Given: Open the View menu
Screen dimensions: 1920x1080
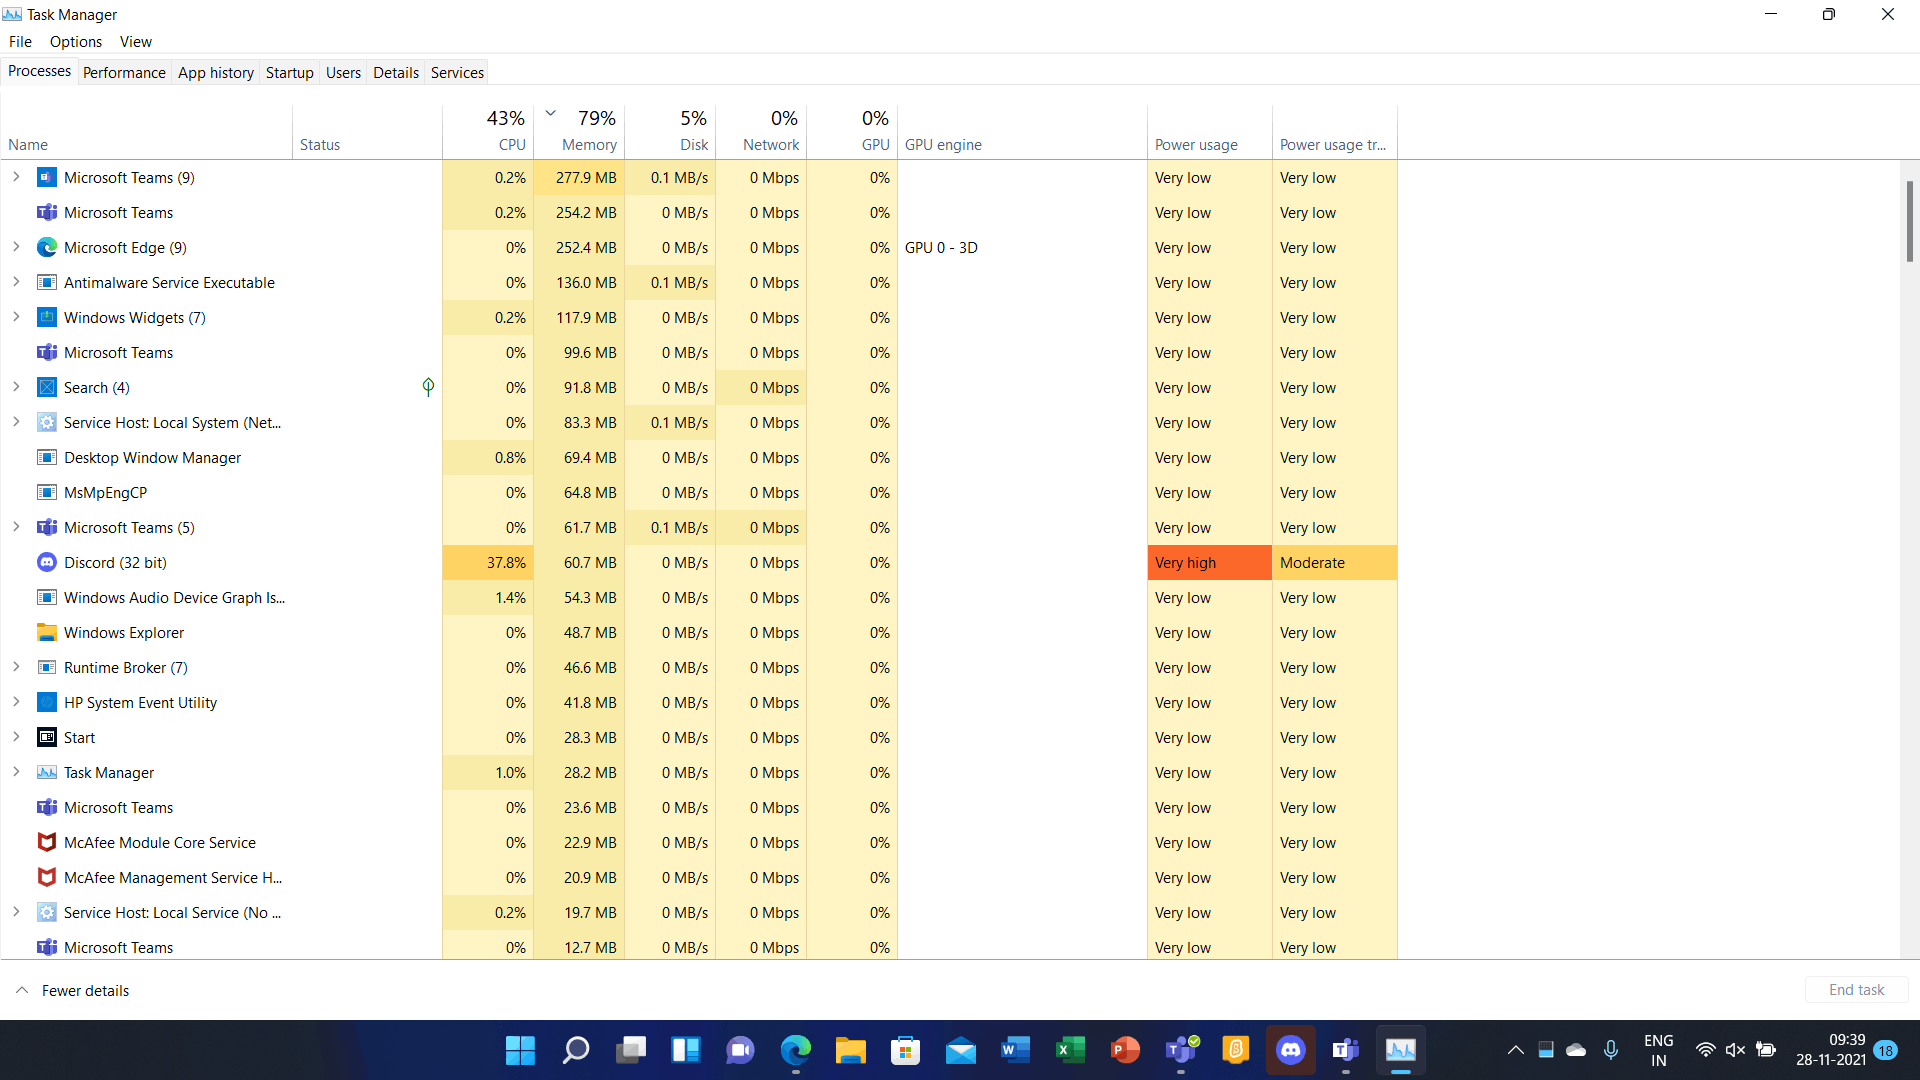Looking at the screenshot, I should (x=136, y=42).
